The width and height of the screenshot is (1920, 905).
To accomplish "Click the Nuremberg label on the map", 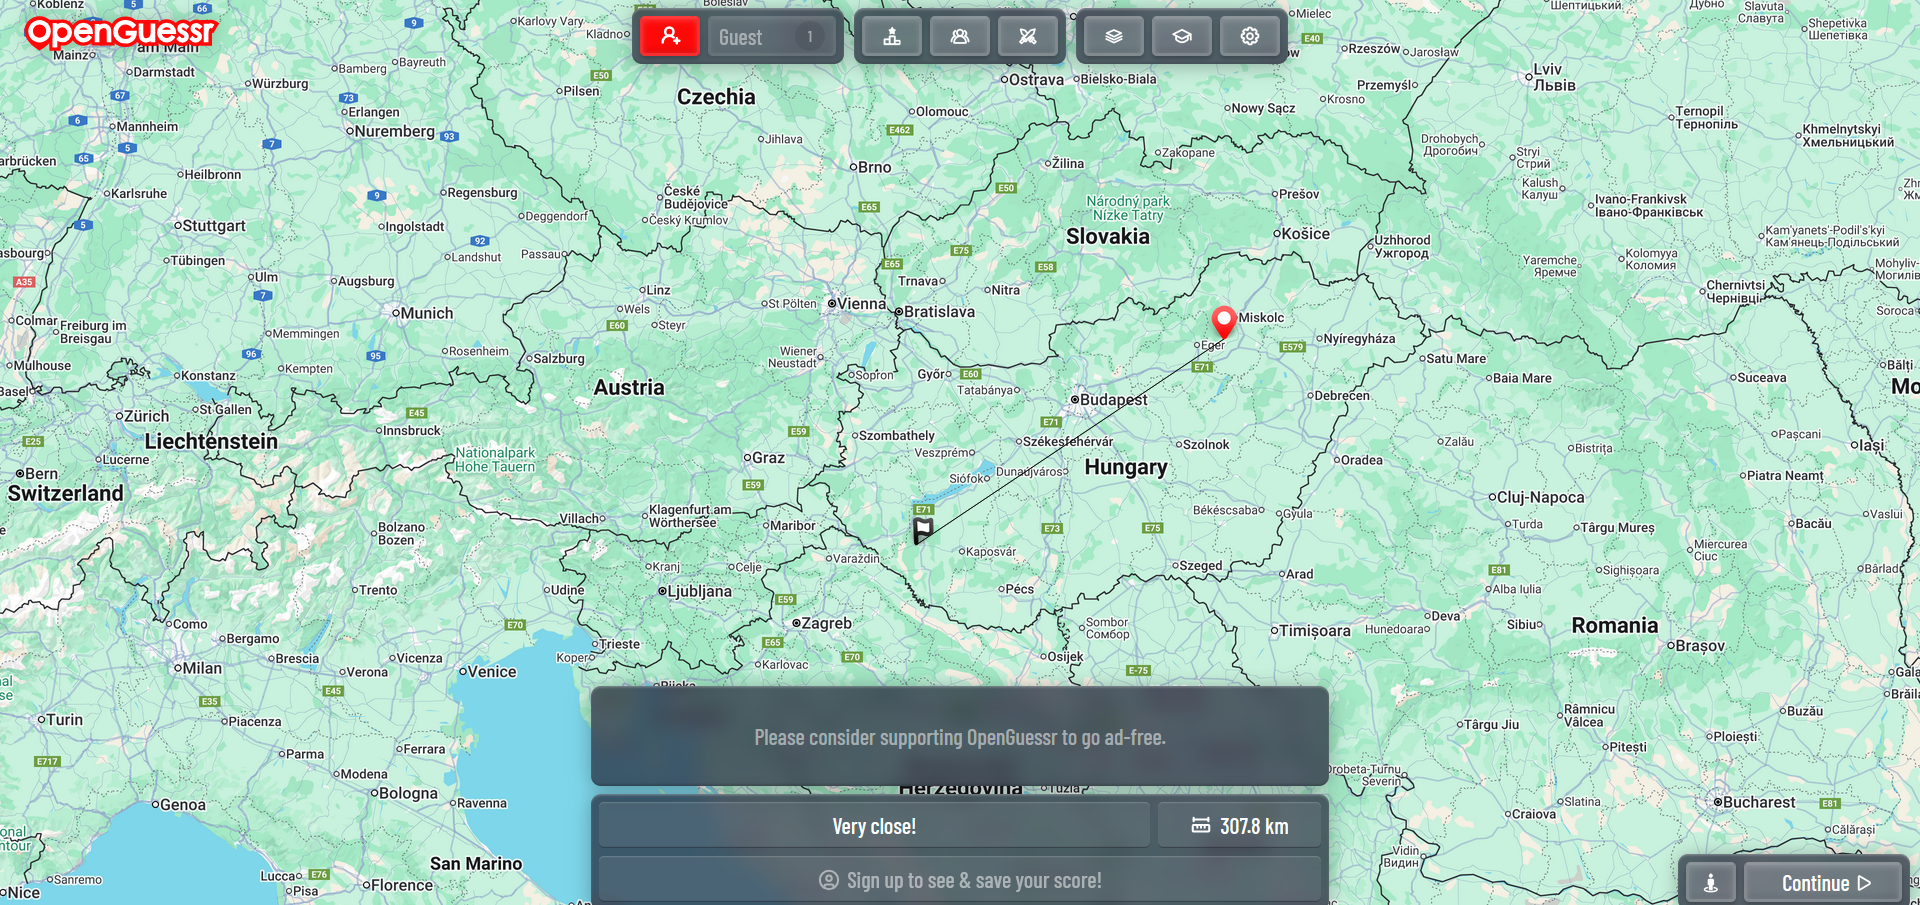I will click(x=394, y=131).
